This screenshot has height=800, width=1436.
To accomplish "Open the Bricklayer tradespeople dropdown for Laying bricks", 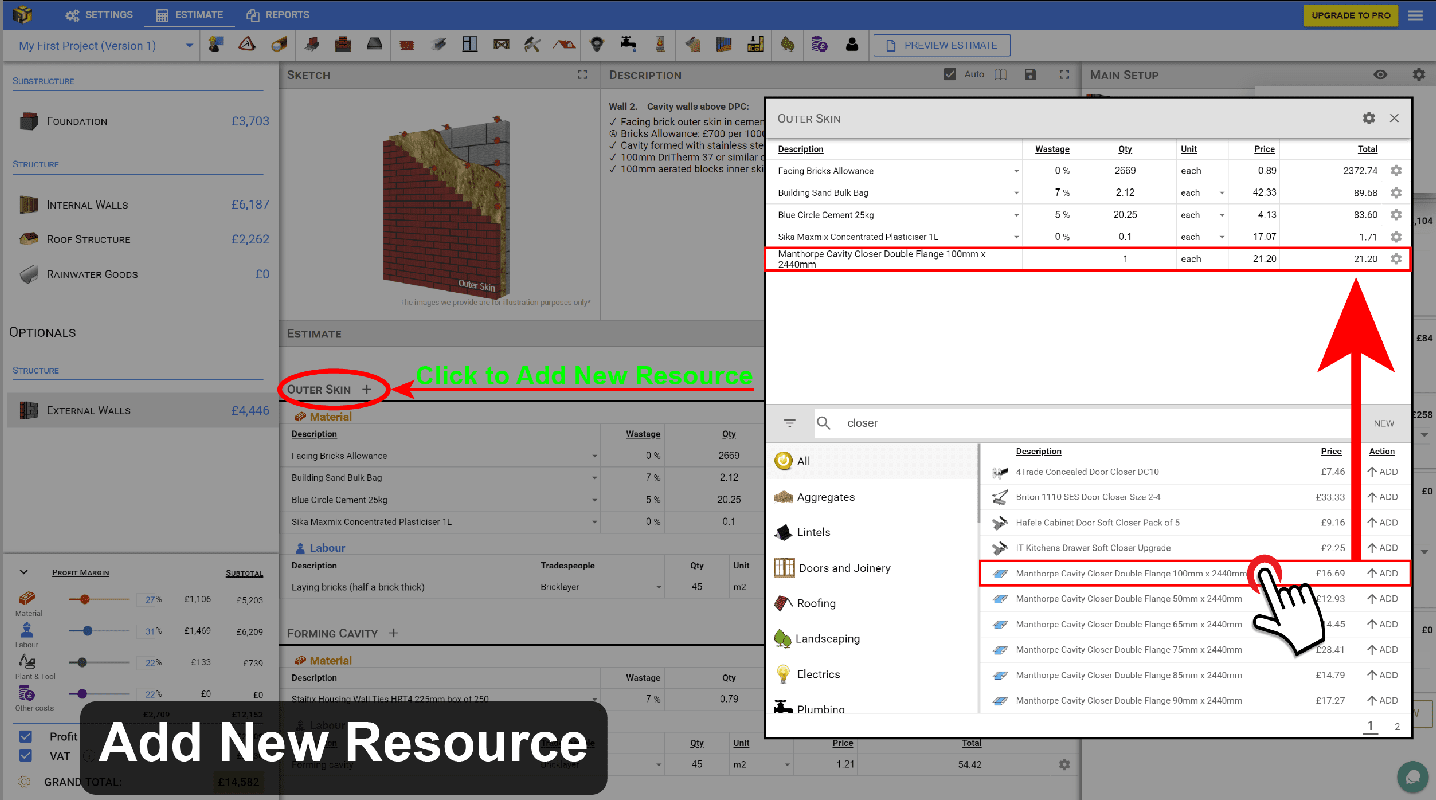I will click(660, 587).
